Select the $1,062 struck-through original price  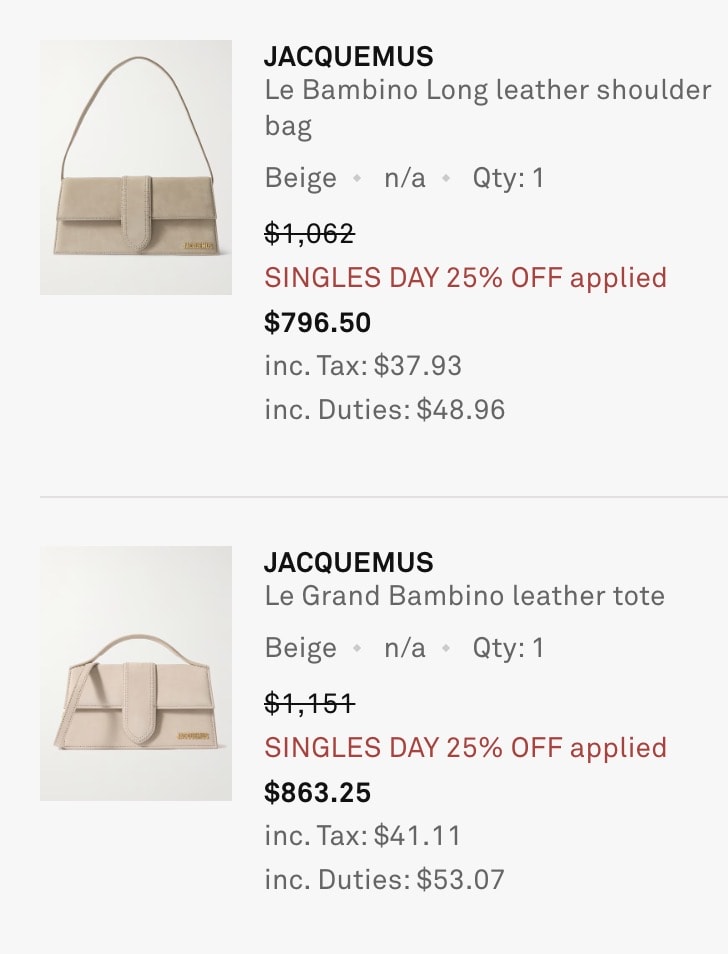coord(309,233)
